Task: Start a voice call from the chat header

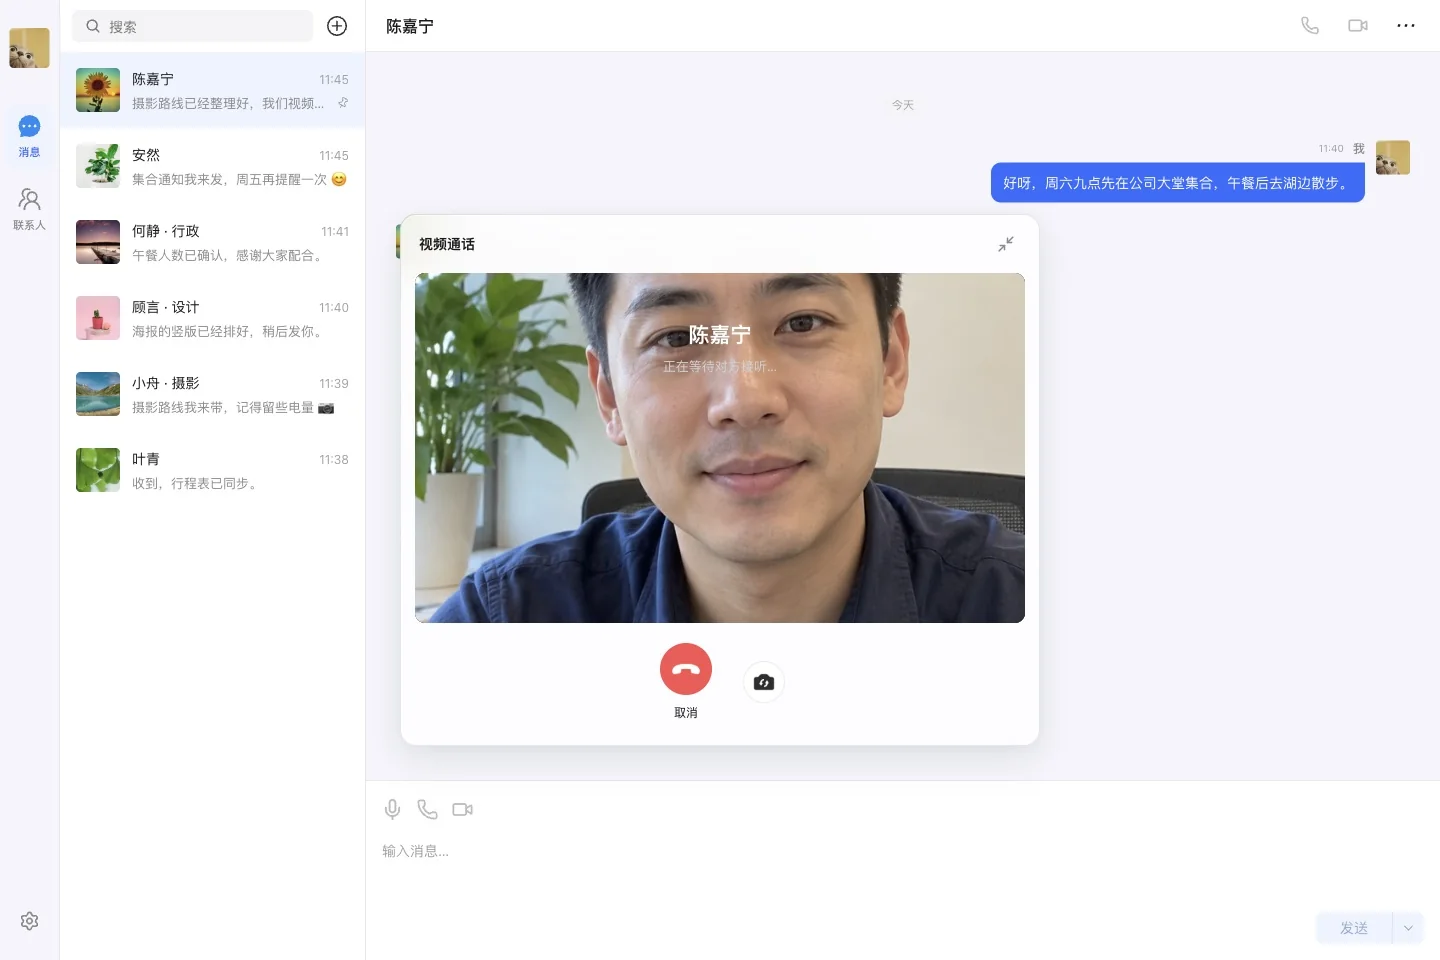Action: (1310, 26)
